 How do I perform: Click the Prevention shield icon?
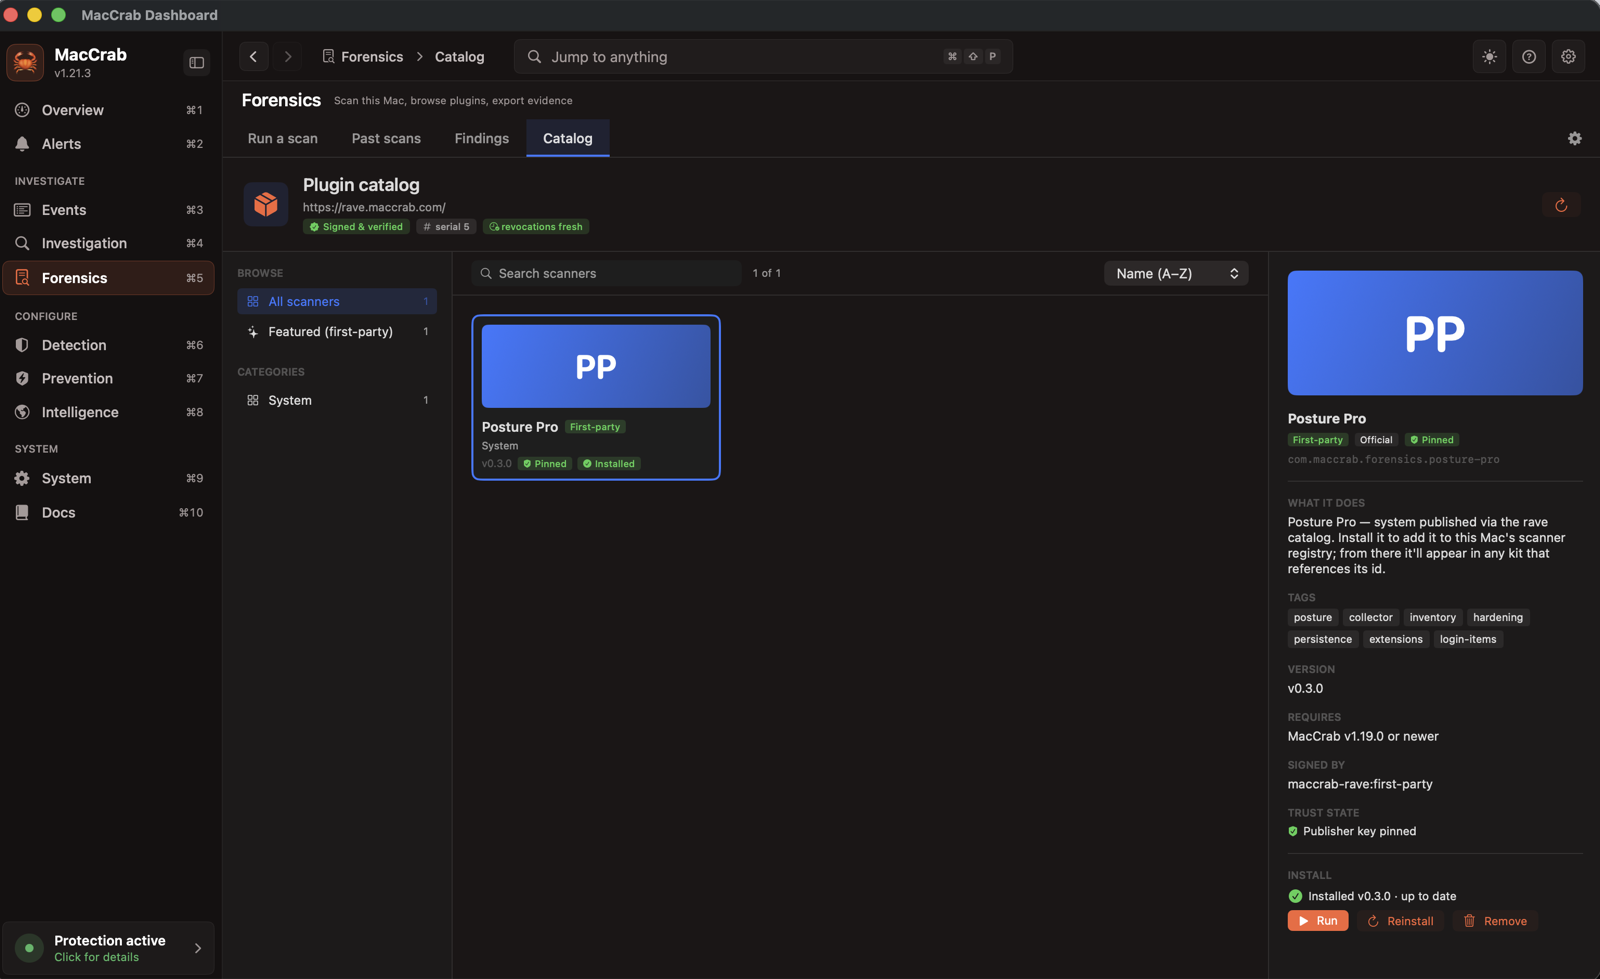[22, 378]
